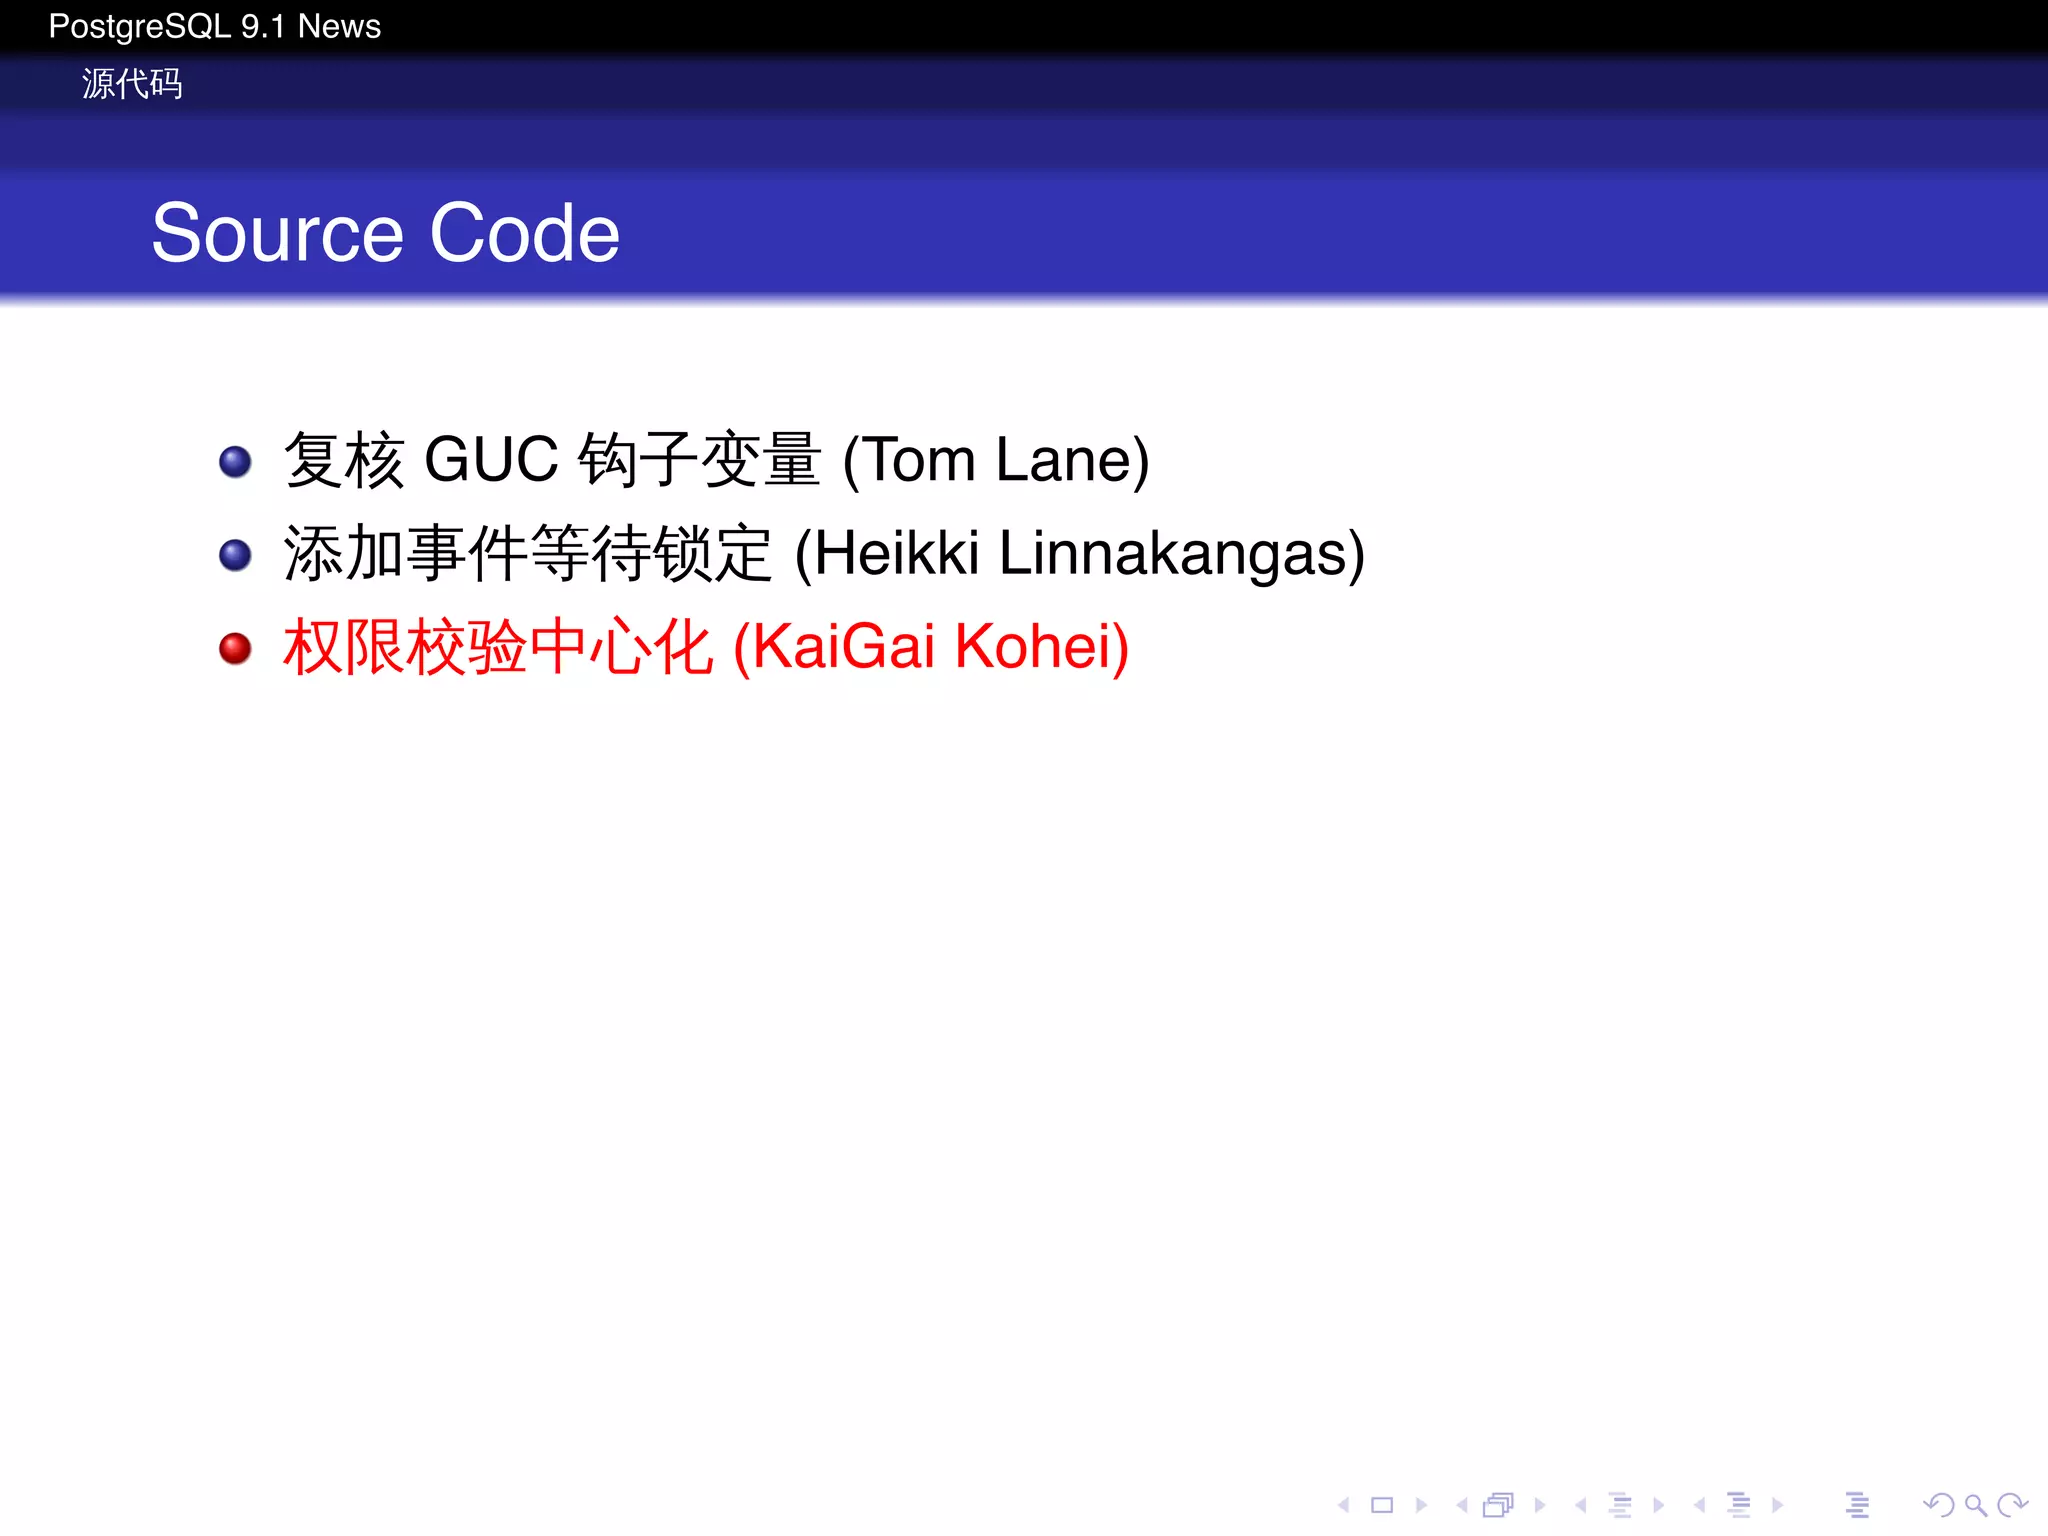Click the subsection navigation icon
This screenshot has width=2048, height=1536.
1621,1505
